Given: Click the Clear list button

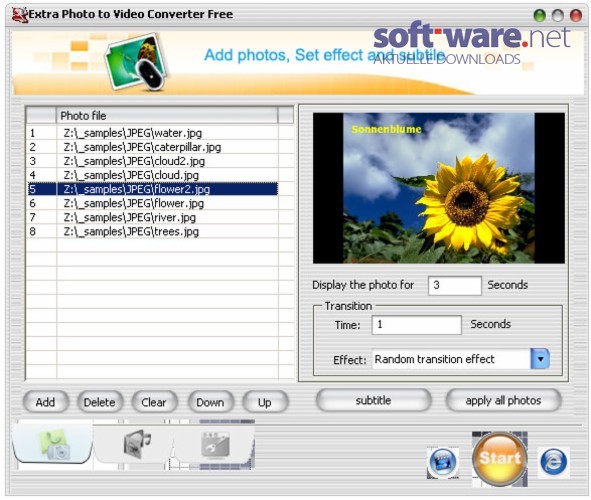Looking at the screenshot, I should click(x=154, y=402).
